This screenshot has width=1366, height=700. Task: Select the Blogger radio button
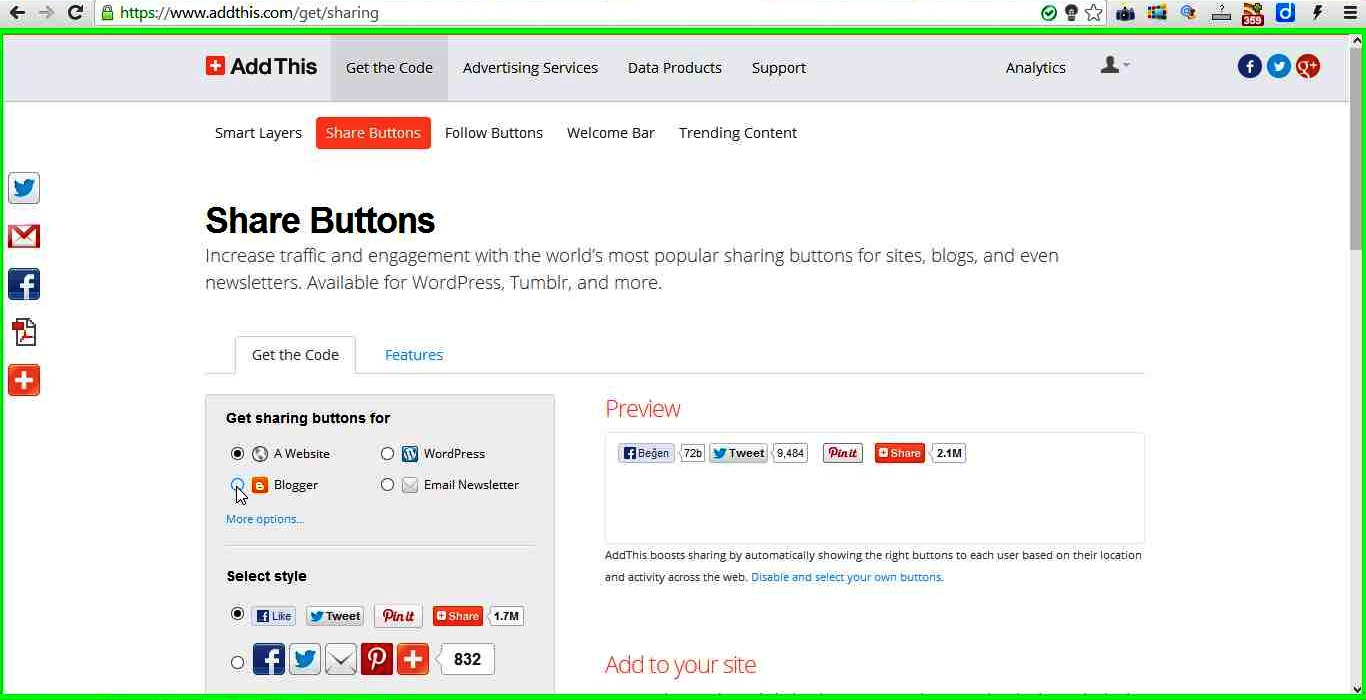[x=237, y=484]
